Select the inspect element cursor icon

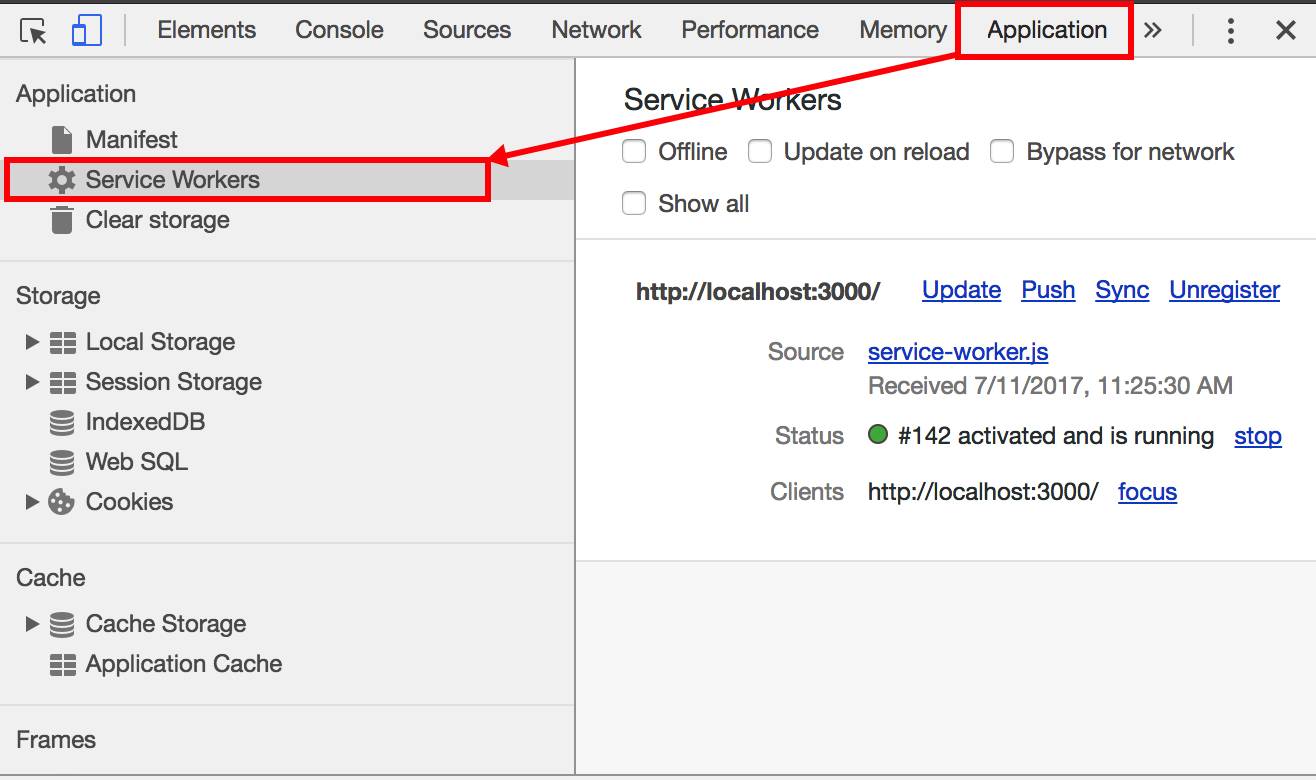click(x=34, y=31)
